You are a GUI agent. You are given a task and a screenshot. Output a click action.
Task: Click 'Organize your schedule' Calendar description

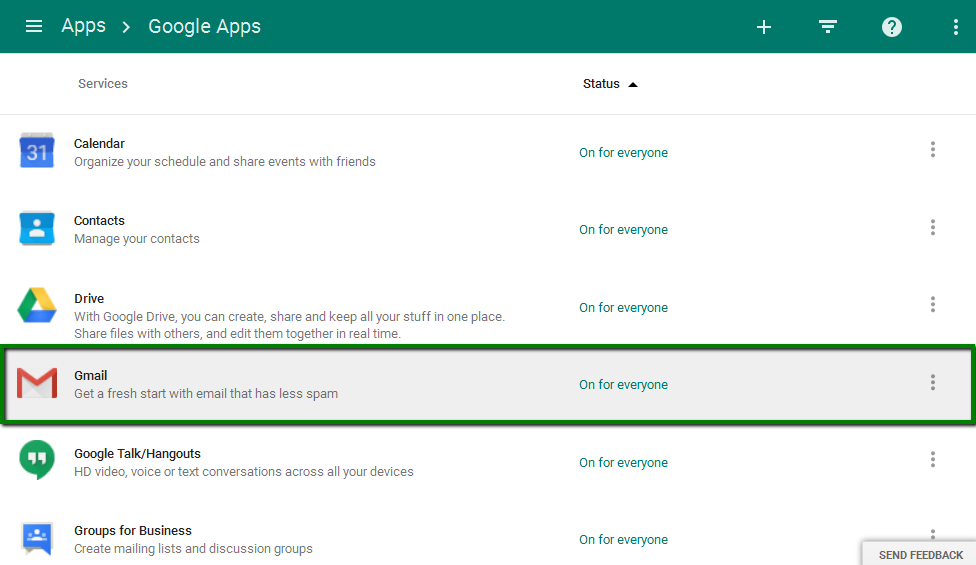(x=225, y=161)
